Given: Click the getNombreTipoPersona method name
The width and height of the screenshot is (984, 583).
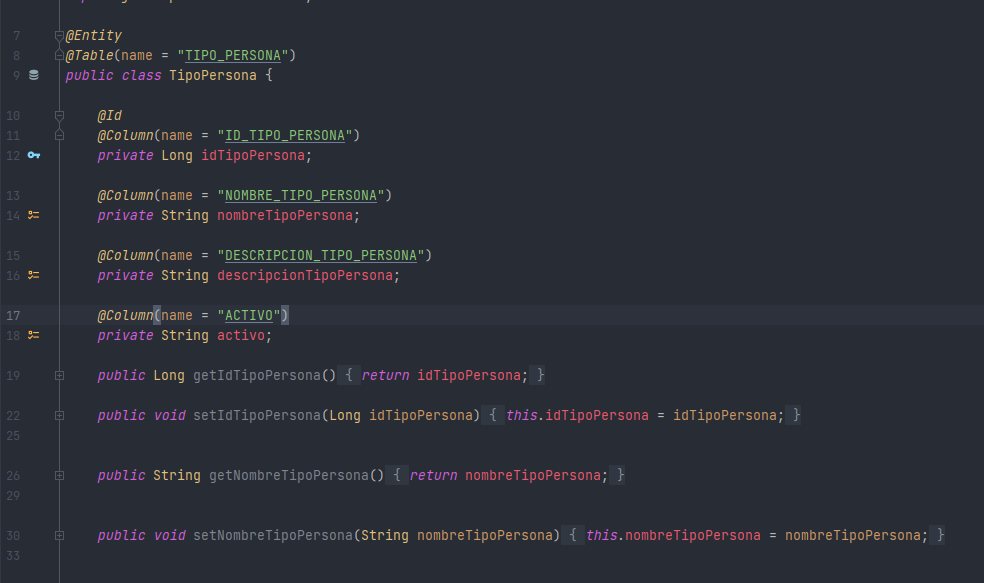Looking at the screenshot, I should point(289,476).
